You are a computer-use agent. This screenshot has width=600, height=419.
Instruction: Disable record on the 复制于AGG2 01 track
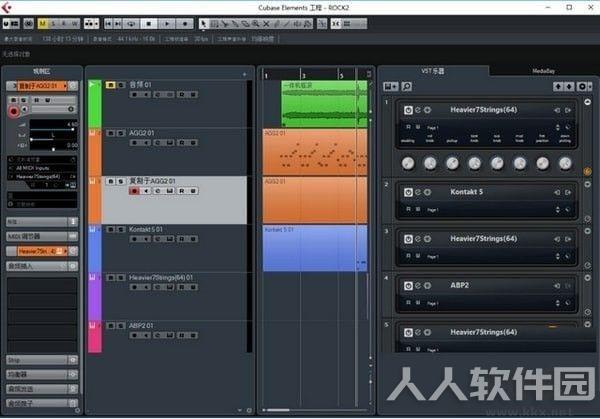tap(134, 191)
